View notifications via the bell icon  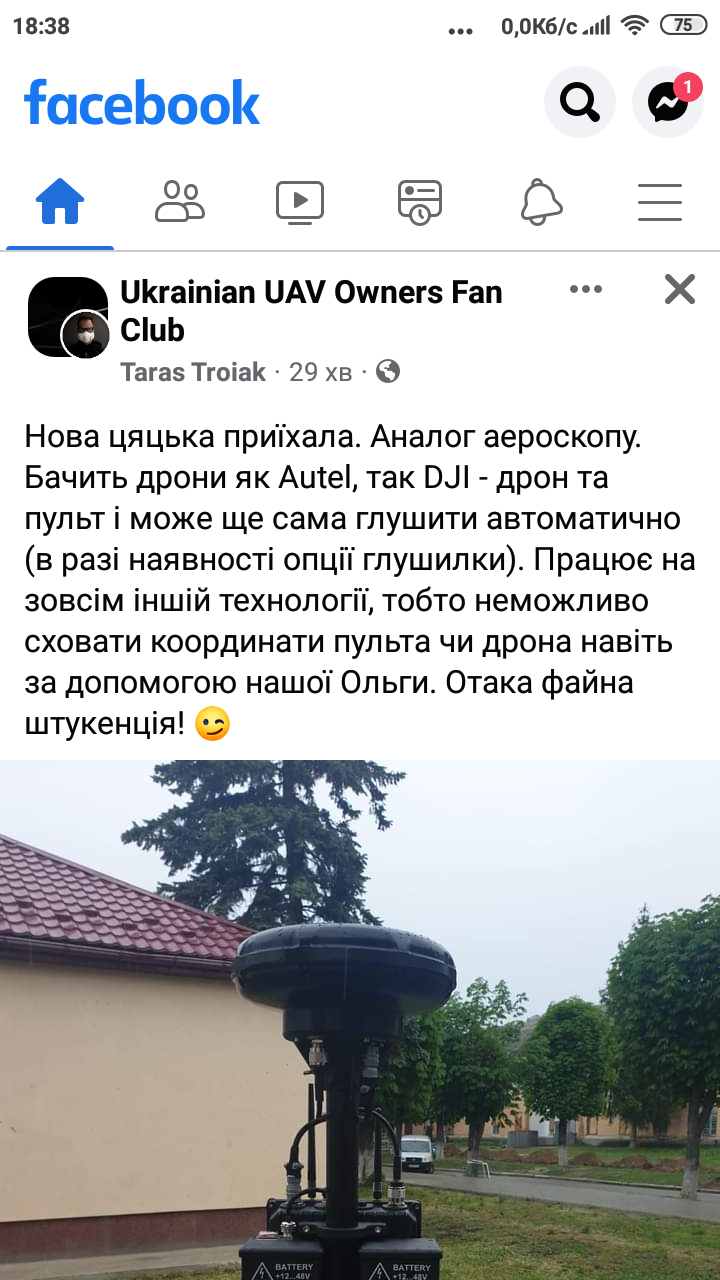tap(541, 202)
